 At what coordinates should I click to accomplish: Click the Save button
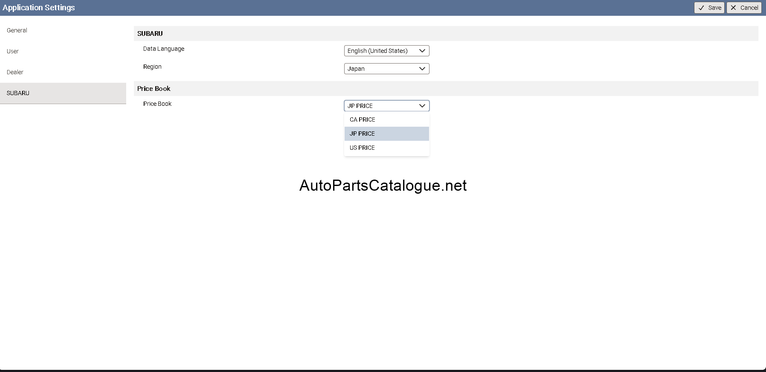click(709, 8)
